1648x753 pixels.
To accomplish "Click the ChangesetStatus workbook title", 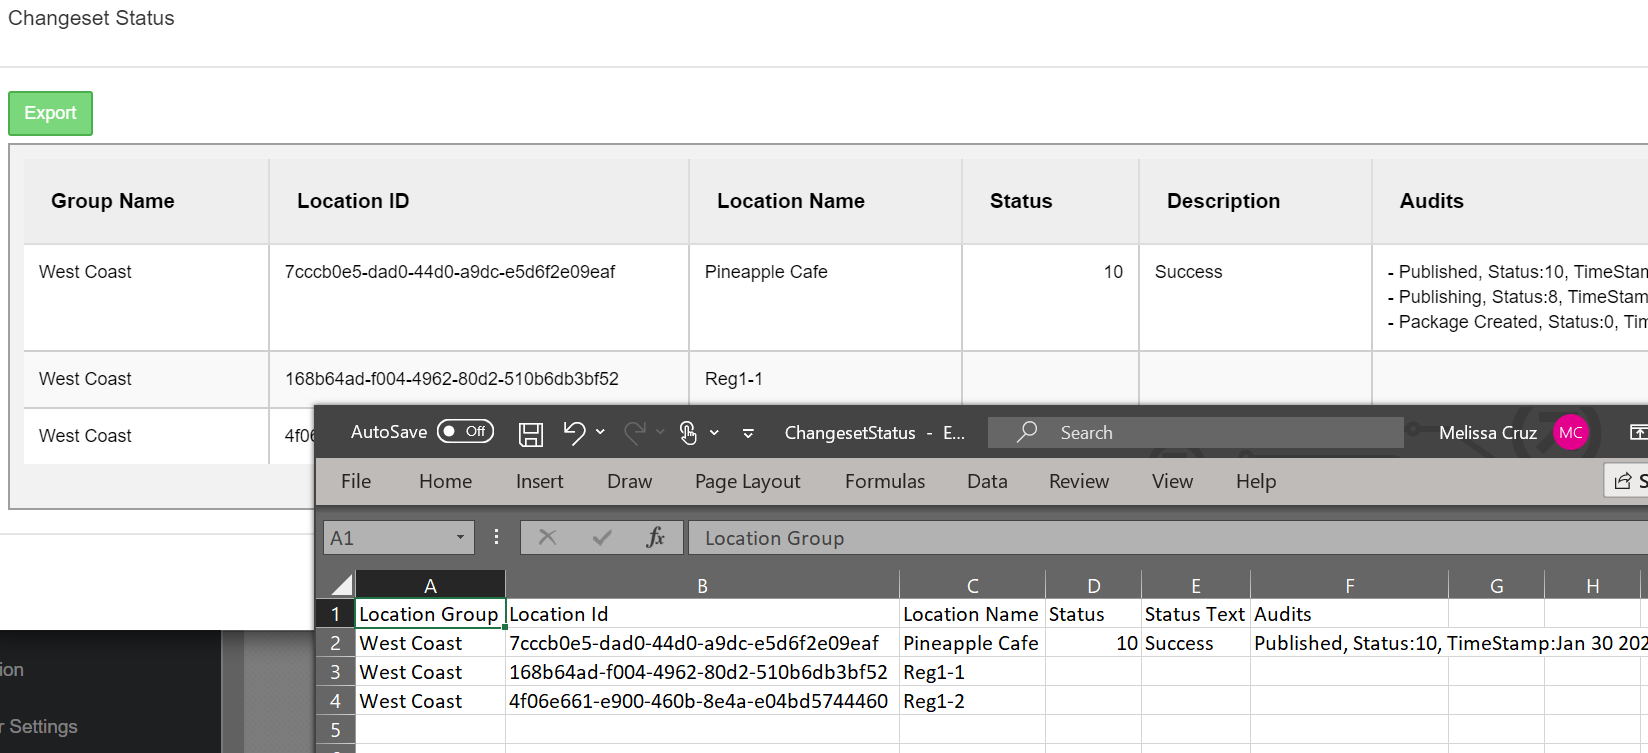I will click(874, 433).
